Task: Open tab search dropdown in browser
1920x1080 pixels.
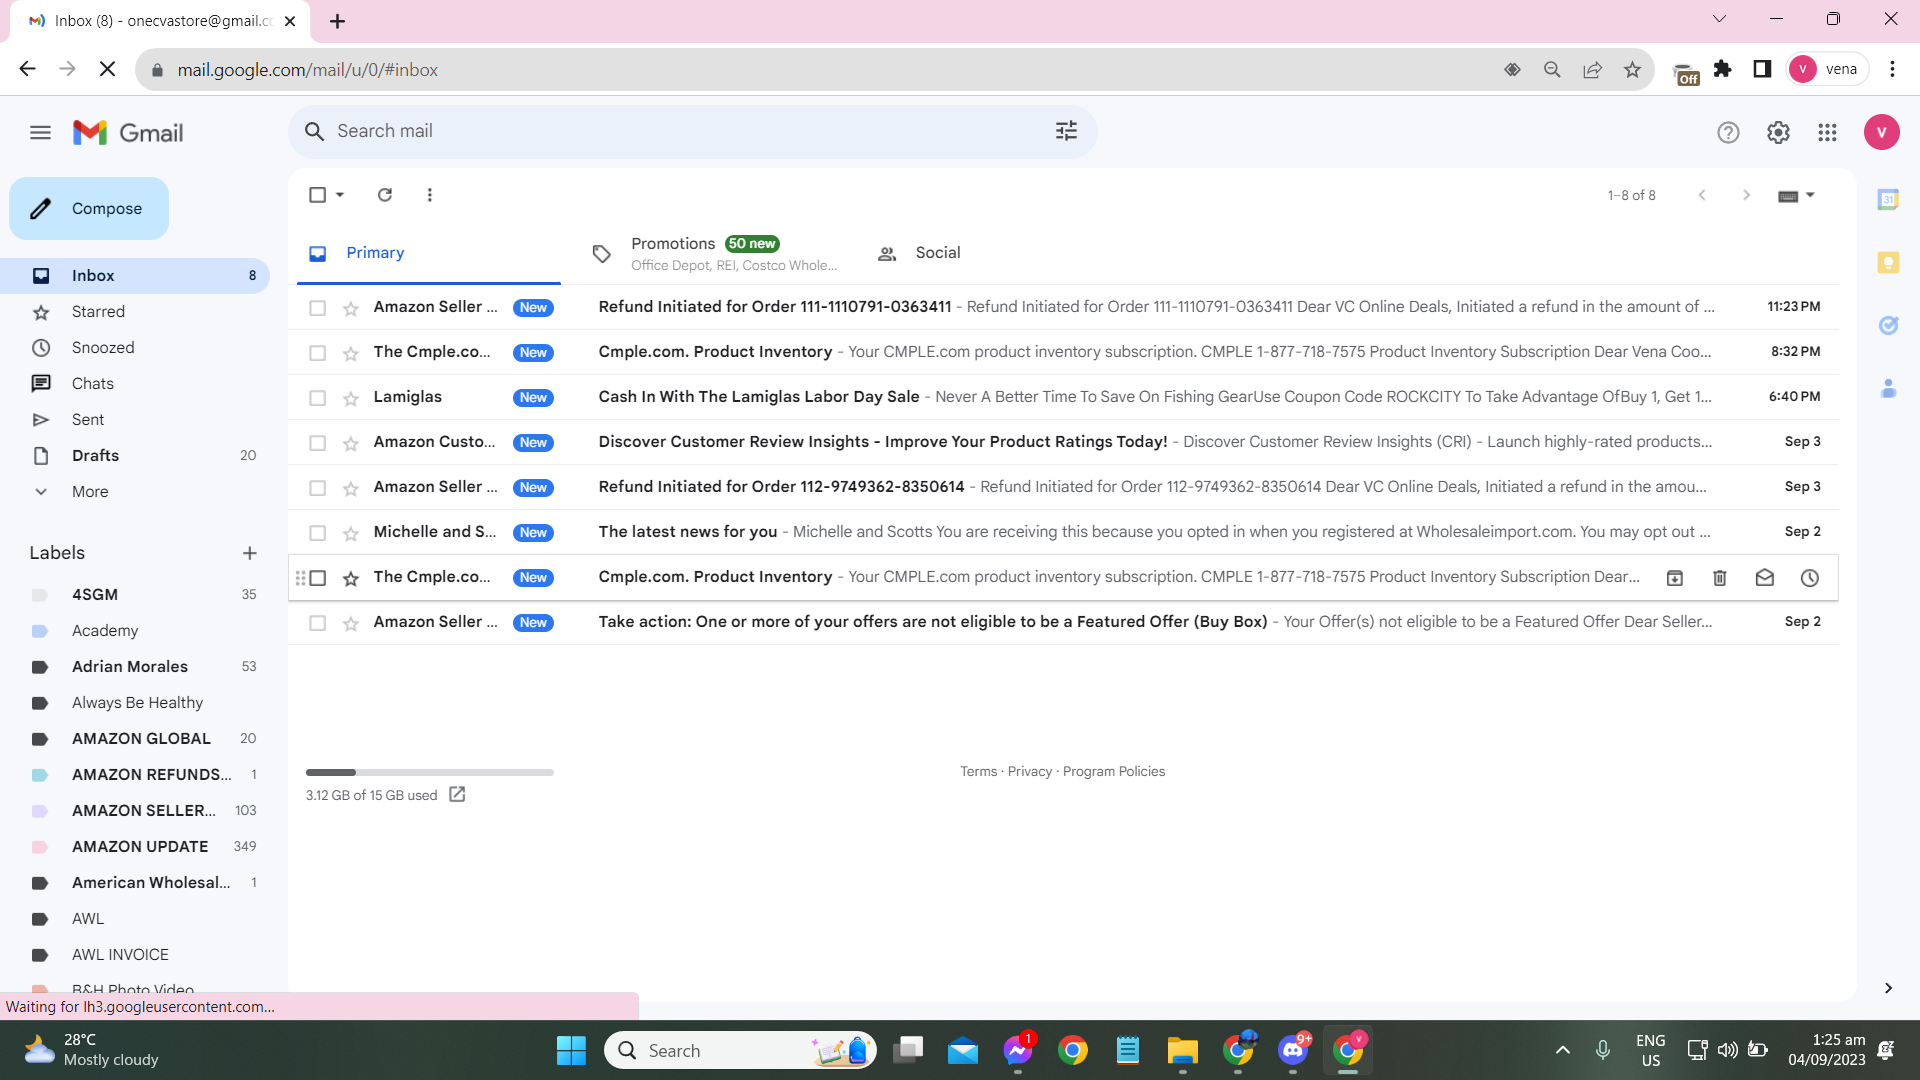Action: coord(1719,19)
